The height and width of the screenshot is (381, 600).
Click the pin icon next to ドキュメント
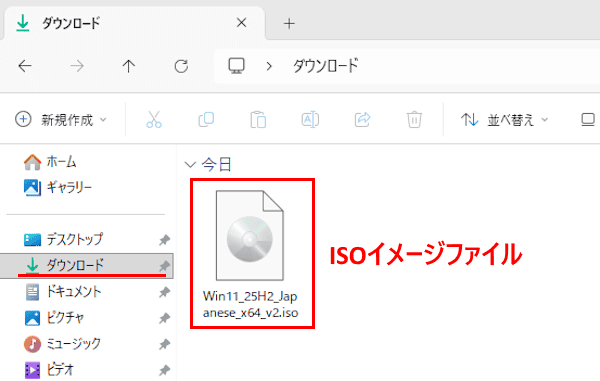165,293
